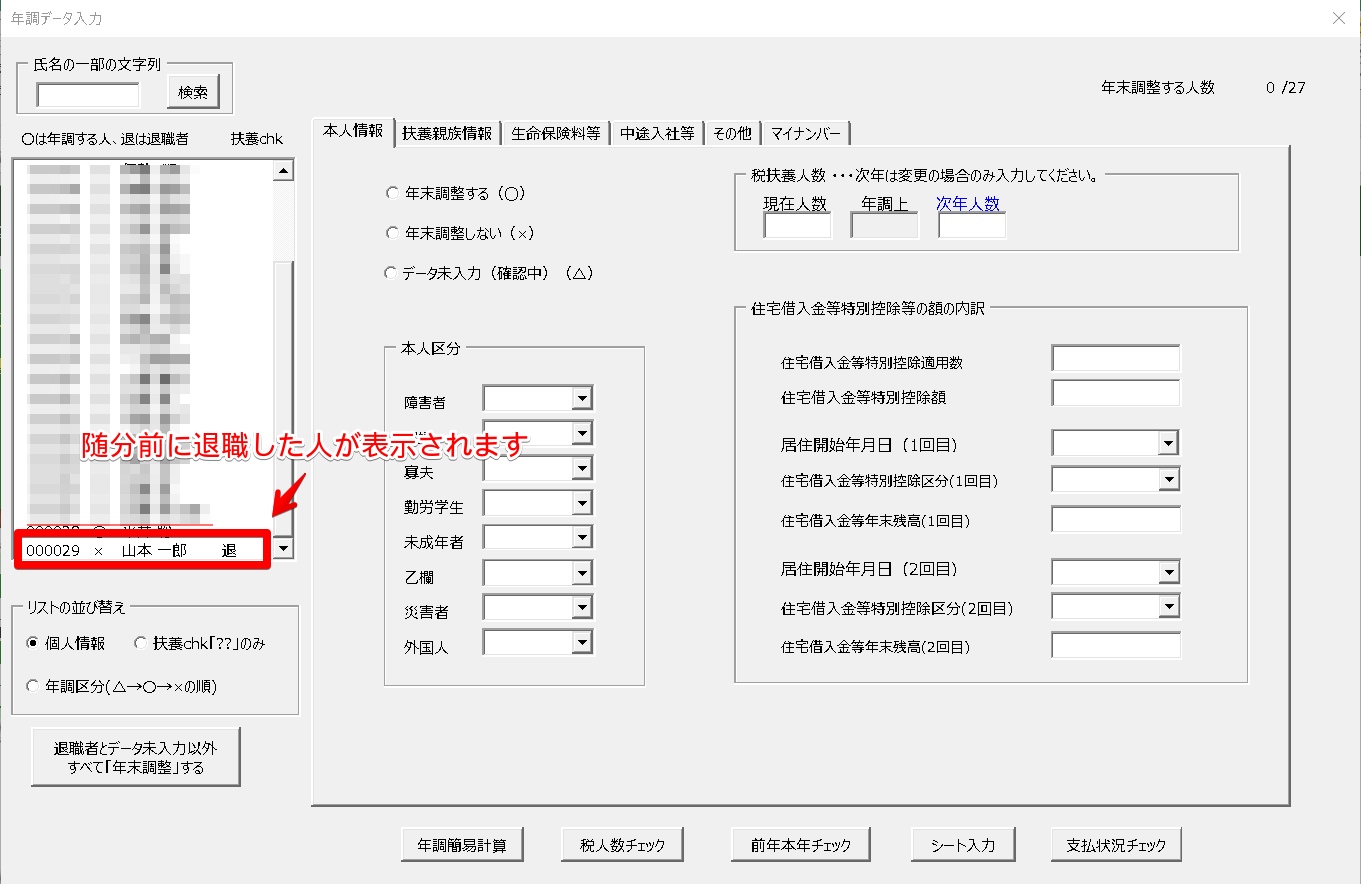The width and height of the screenshot is (1361, 884).
Task: Click the employee list scrollbar thumb
Action: coord(284,397)
